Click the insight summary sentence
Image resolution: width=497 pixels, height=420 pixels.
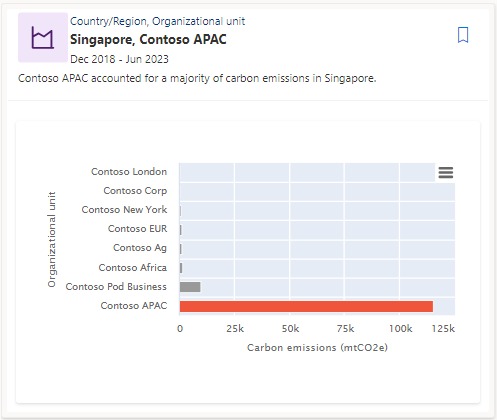pos(197,78)
